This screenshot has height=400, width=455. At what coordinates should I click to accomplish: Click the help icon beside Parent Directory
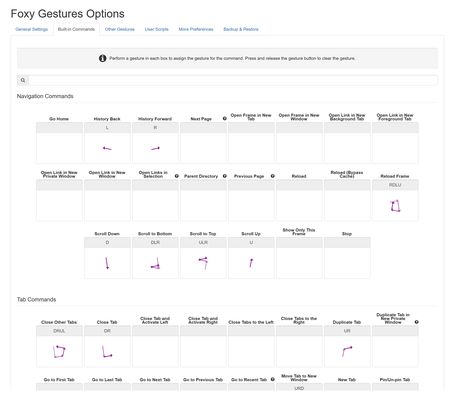tap(225, 176)
